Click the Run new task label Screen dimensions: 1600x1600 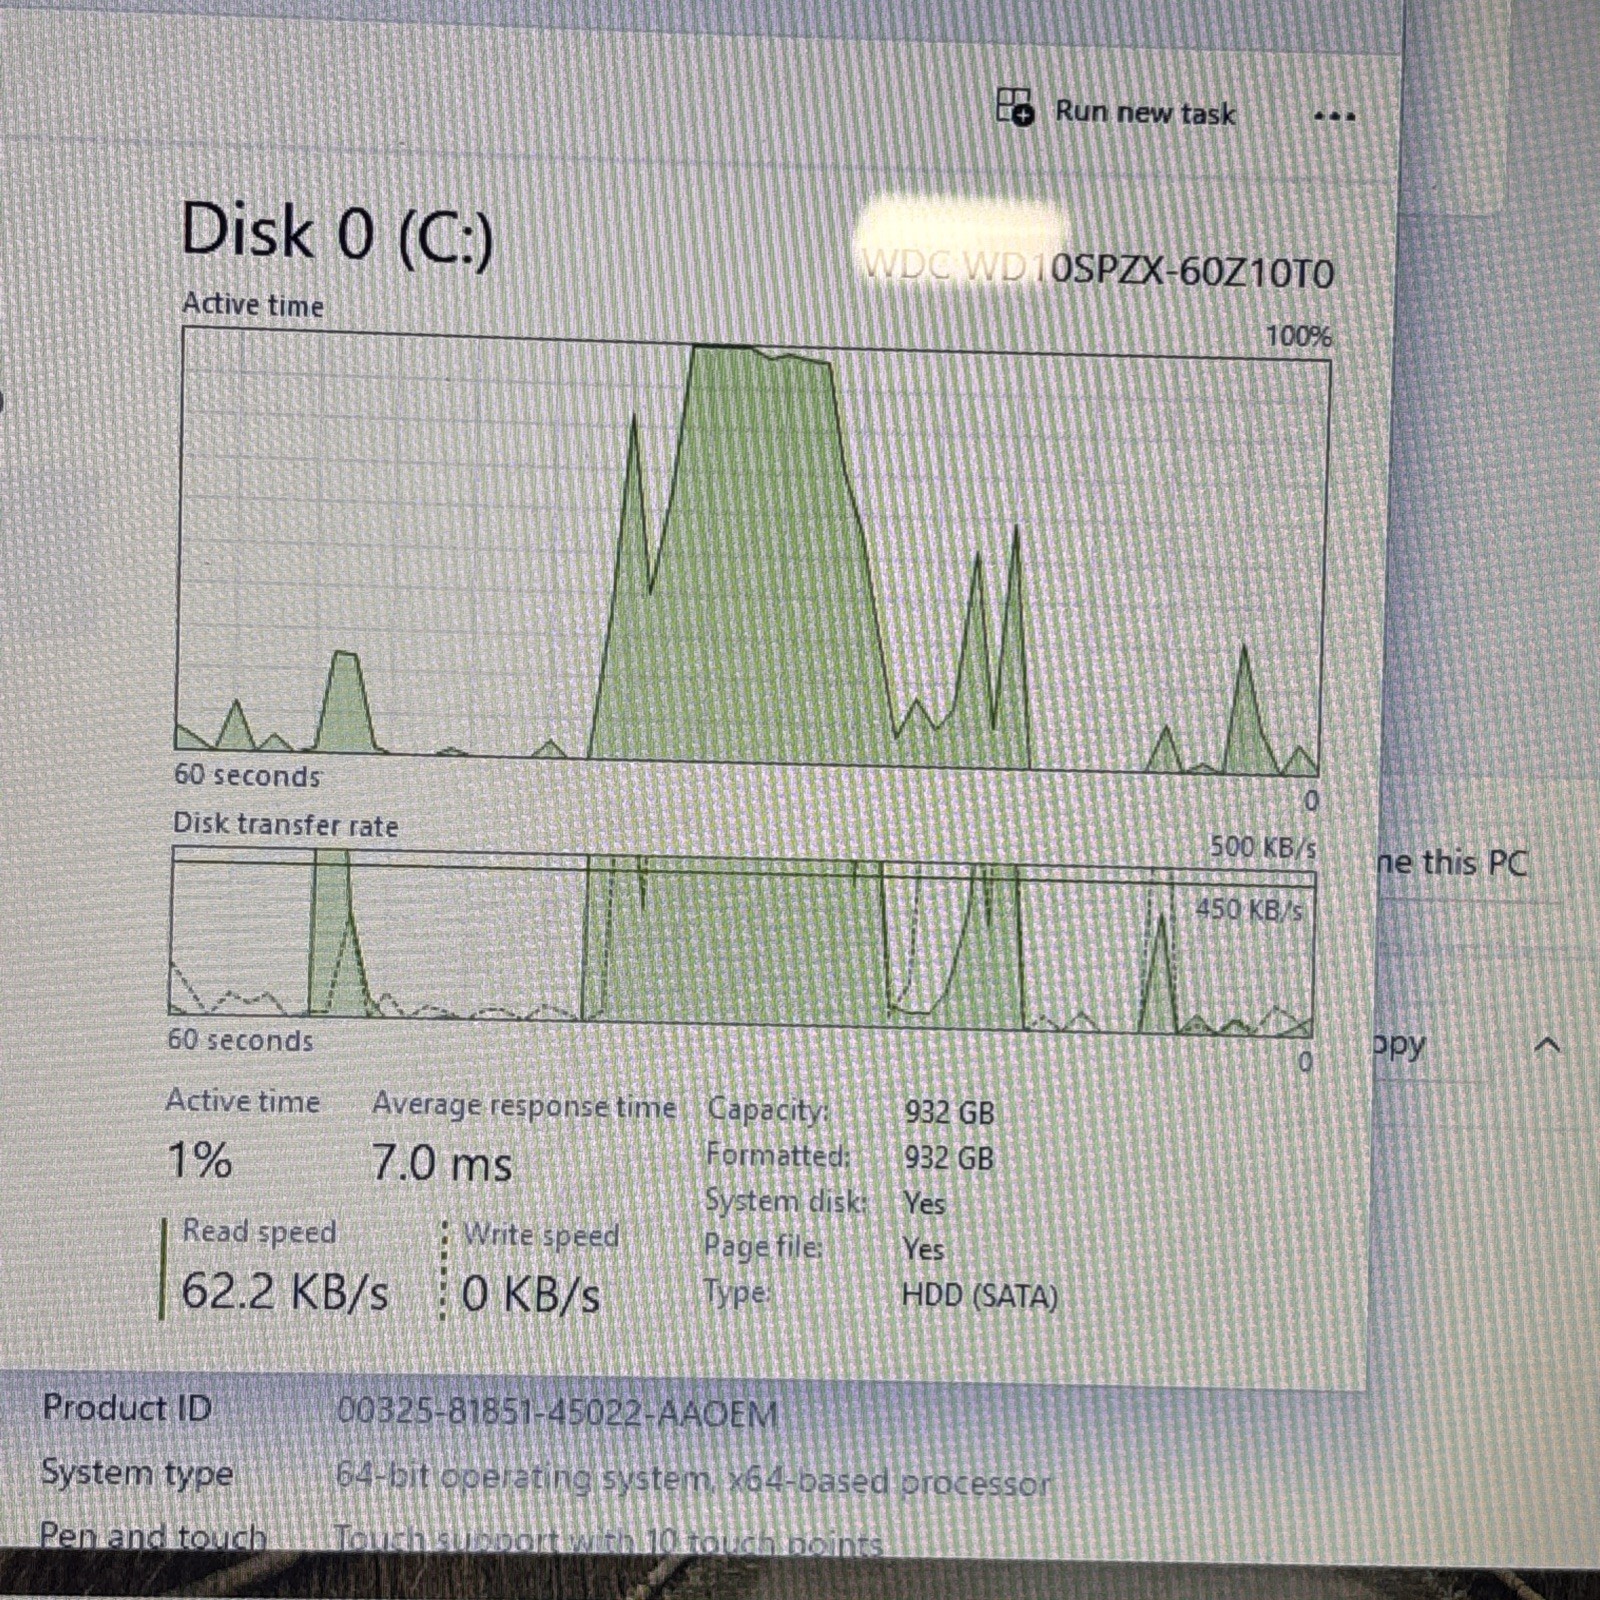1146,112
